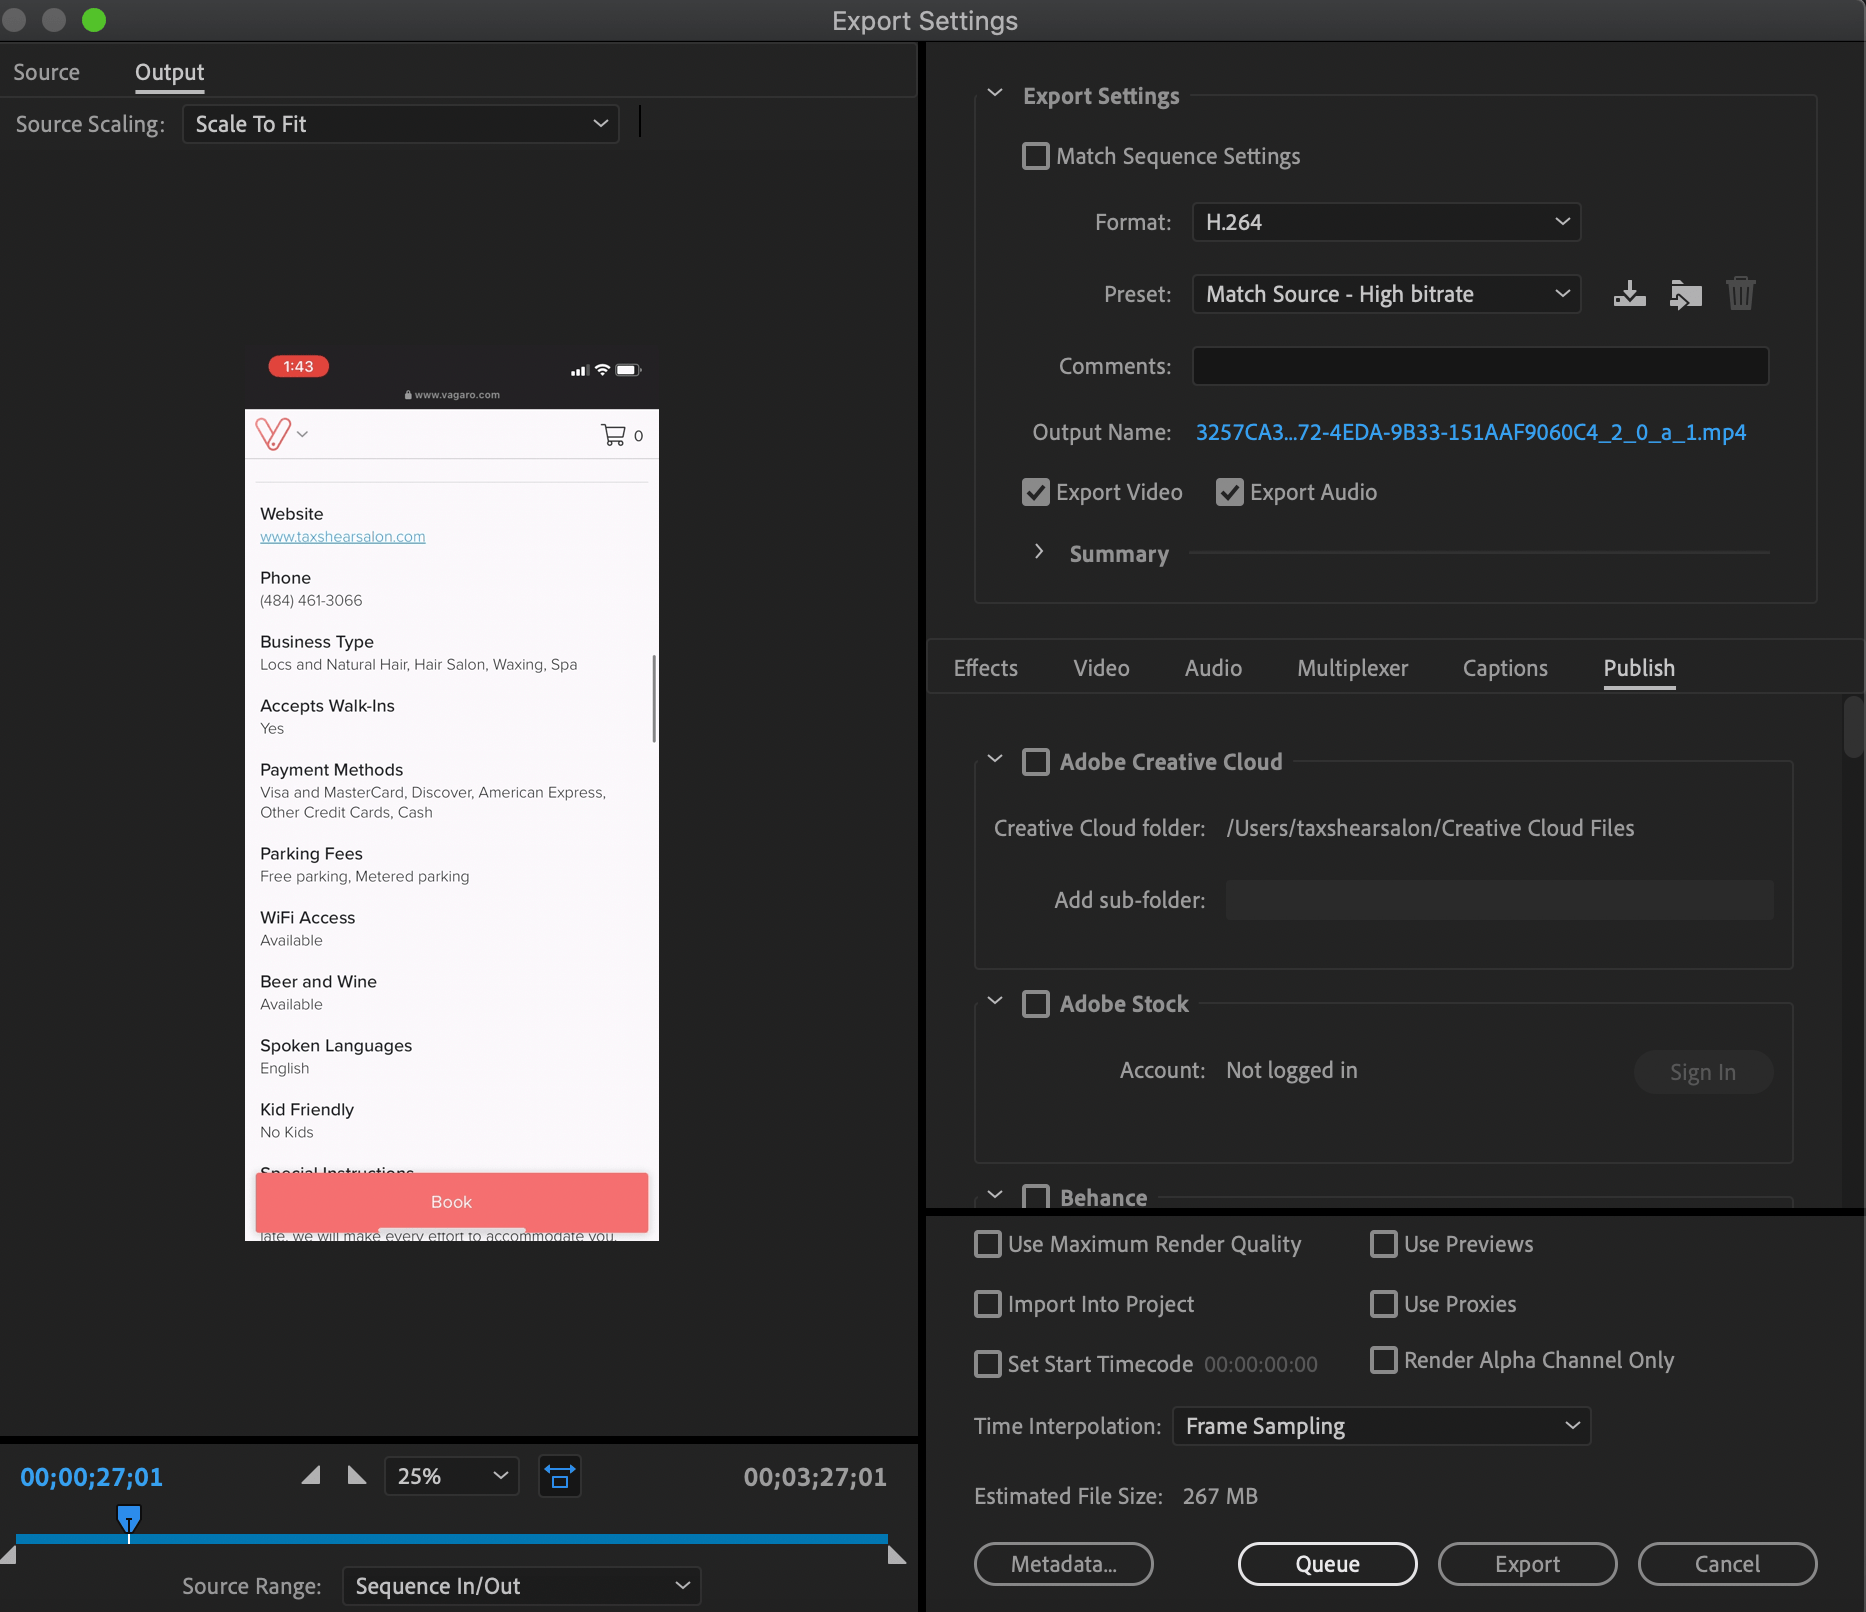The height and width of the screenshot is (1612, 1866).
Task: Save a custom export preset
Action: coord(1628,293)
